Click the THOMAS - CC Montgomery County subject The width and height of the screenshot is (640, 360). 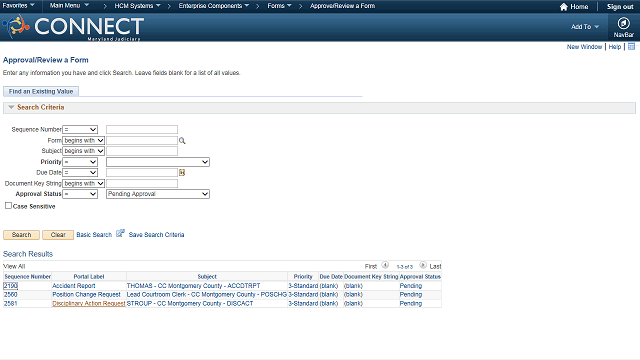pyautogui.click(x=193, y=286)
